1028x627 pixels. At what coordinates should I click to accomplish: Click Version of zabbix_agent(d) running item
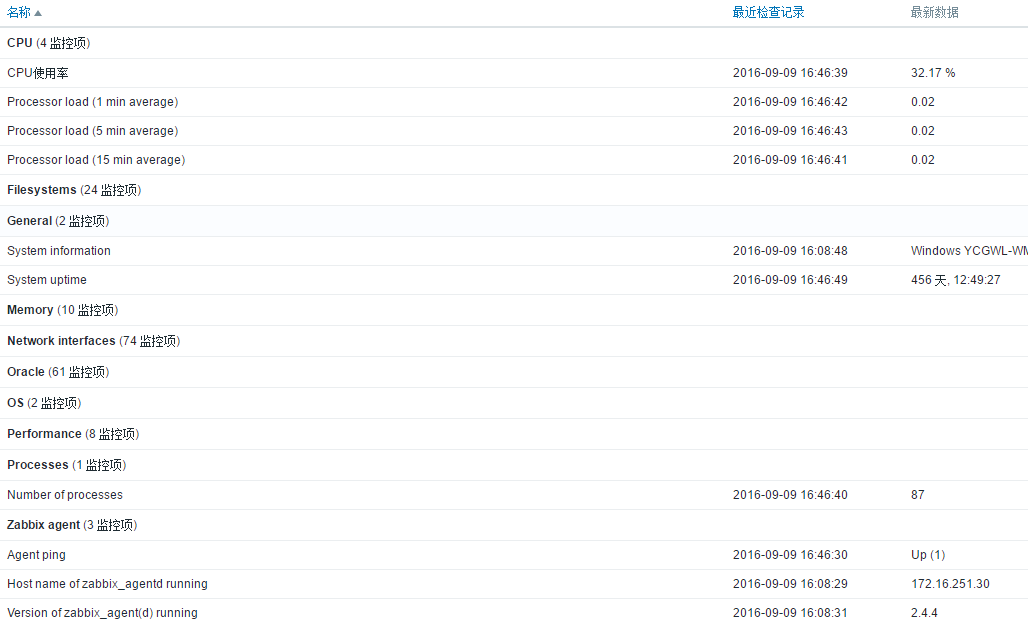tap(102, 613)
